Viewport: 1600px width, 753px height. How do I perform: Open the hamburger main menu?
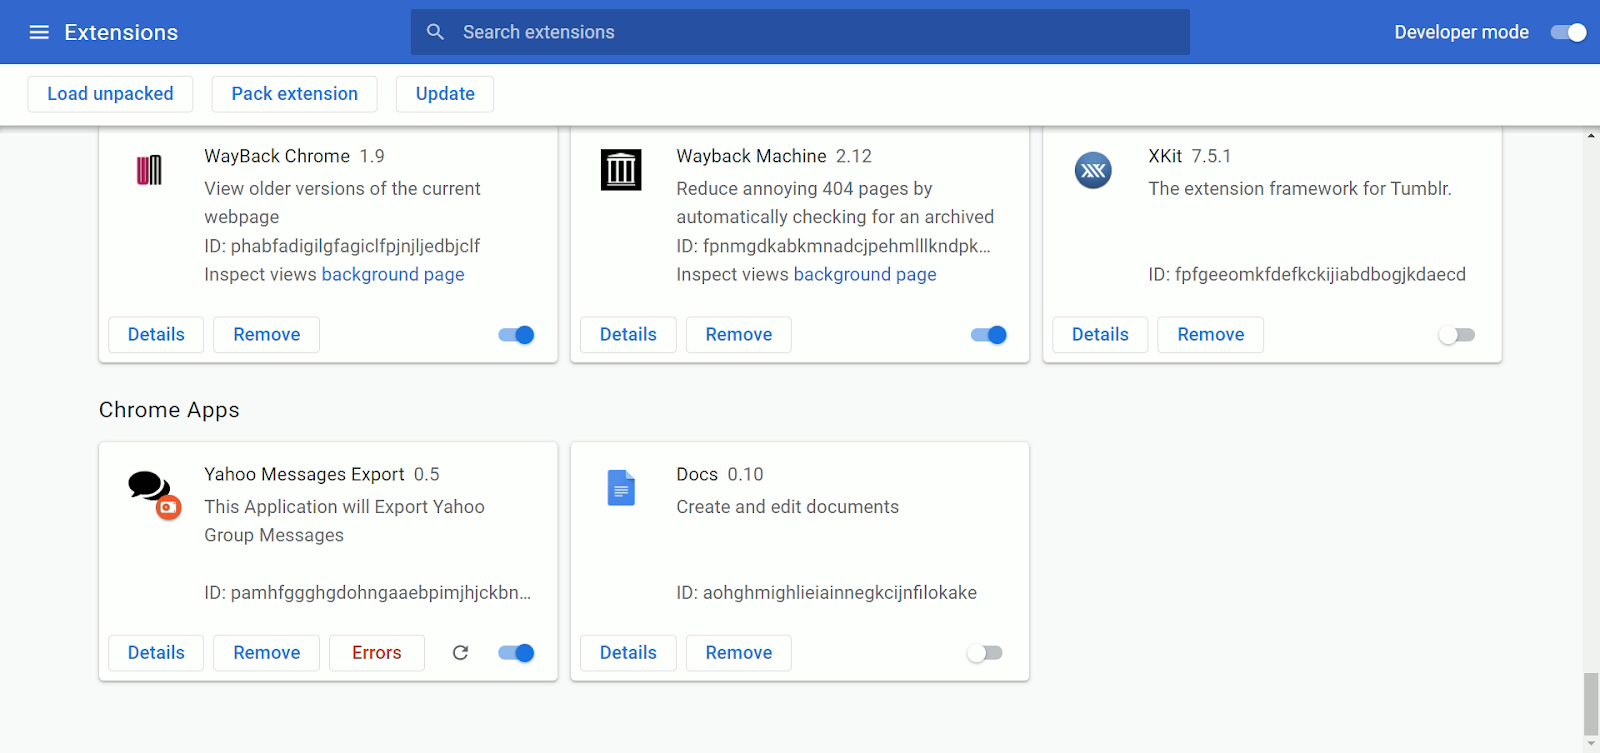pyautogui.click(x=39, y=32)
